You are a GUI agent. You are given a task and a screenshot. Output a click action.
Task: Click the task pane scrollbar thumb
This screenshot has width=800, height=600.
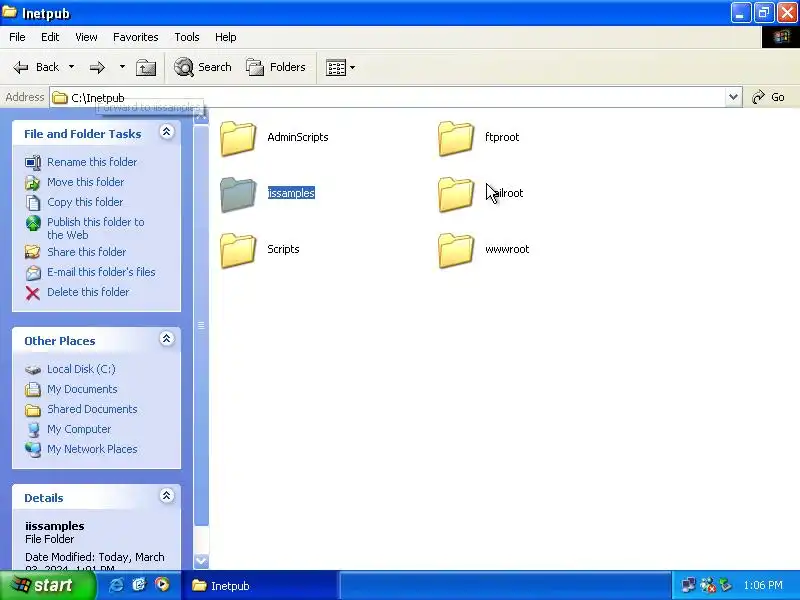tap(201, 326)
